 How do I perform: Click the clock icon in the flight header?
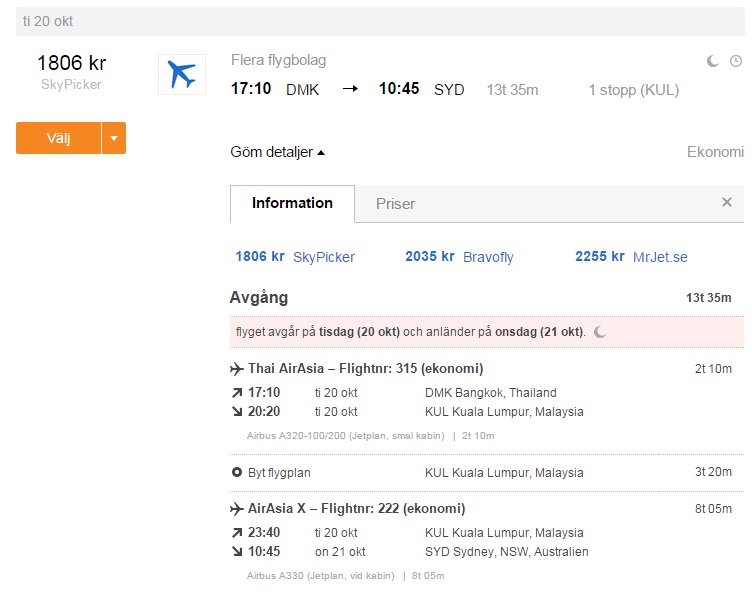pyautogui.click(x=737, y=61)
